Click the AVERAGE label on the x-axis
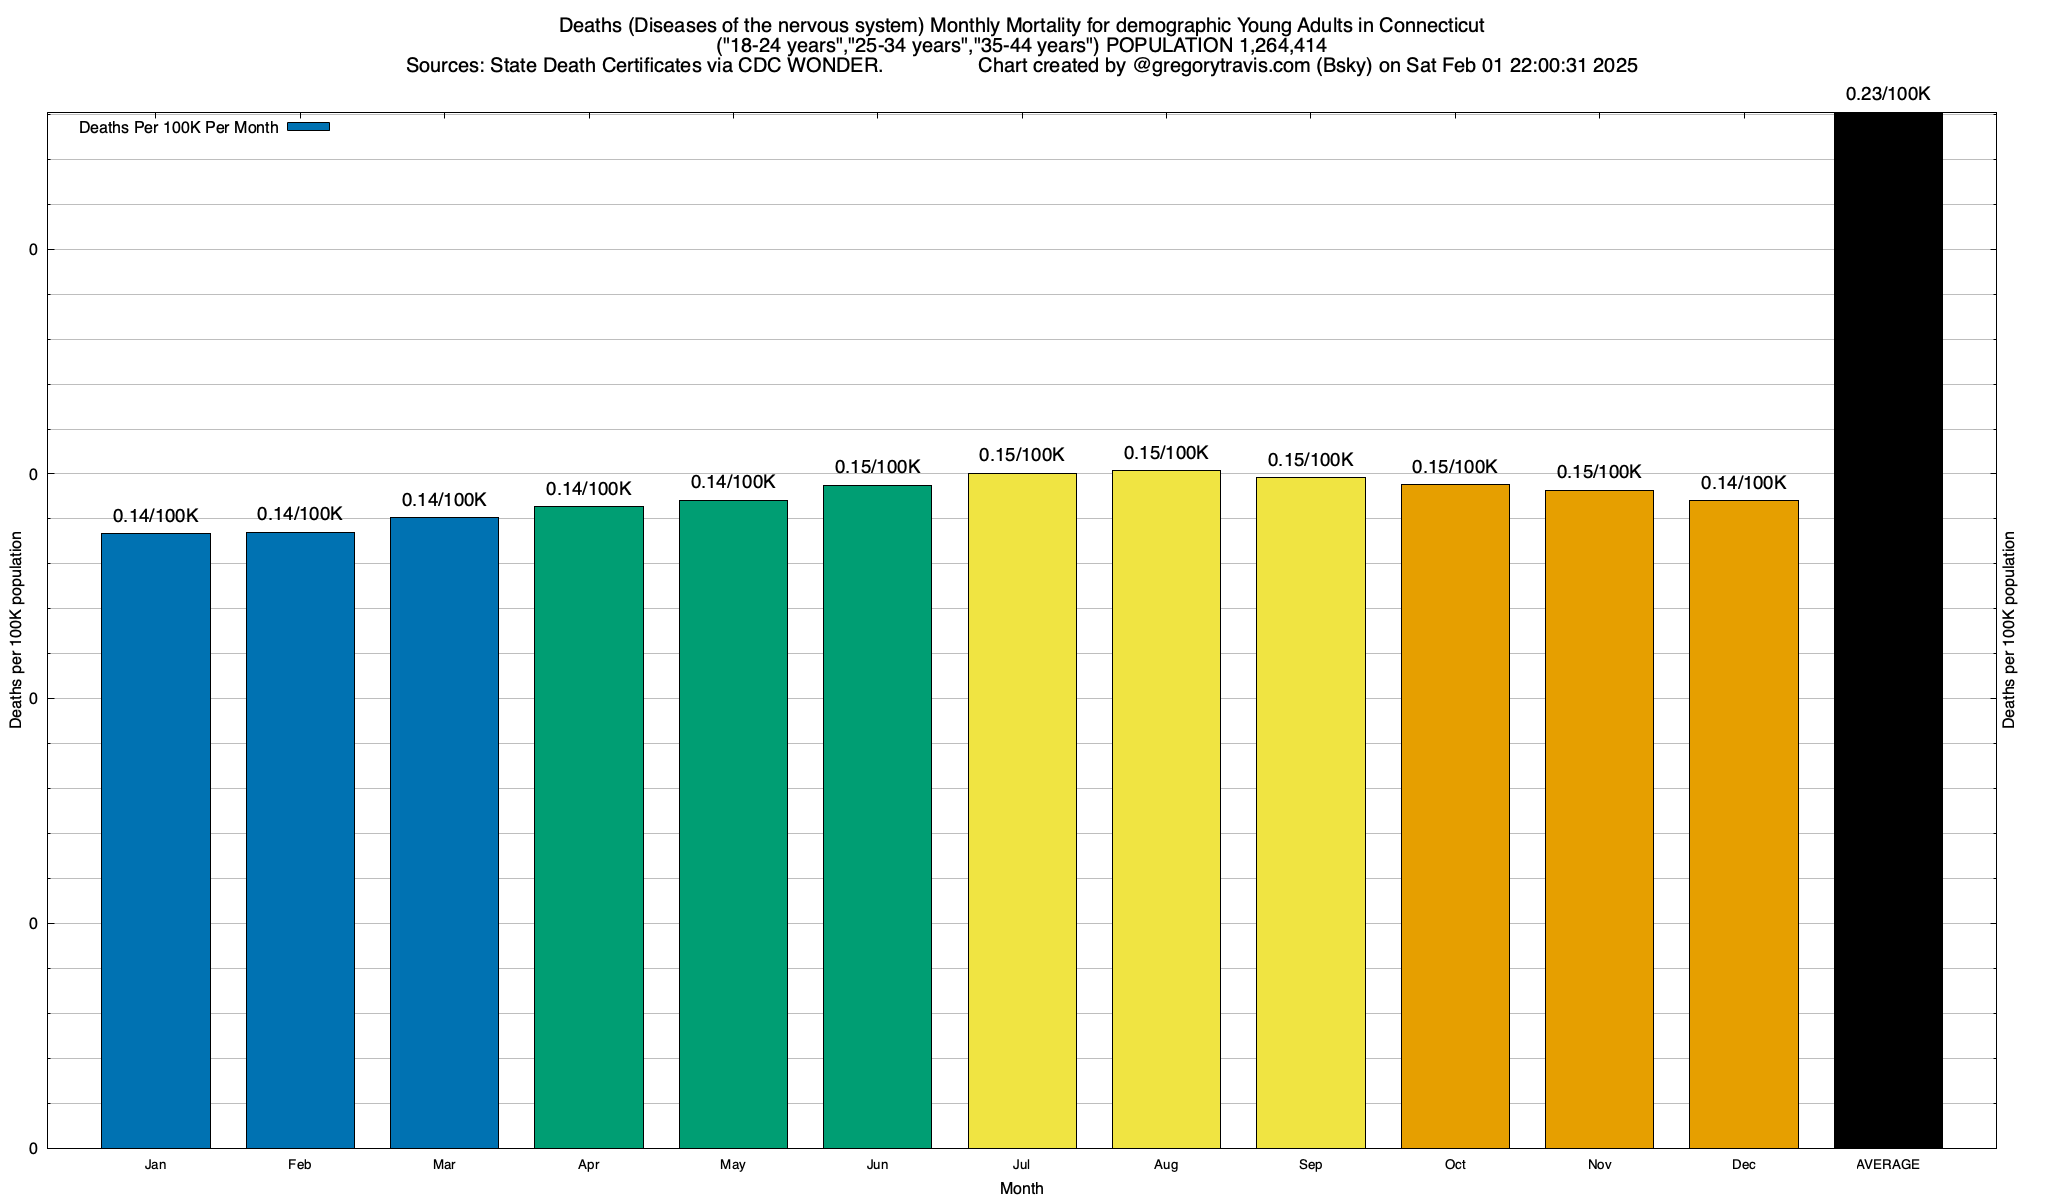2048x1200 pixels. [x=1888, y=1165]
